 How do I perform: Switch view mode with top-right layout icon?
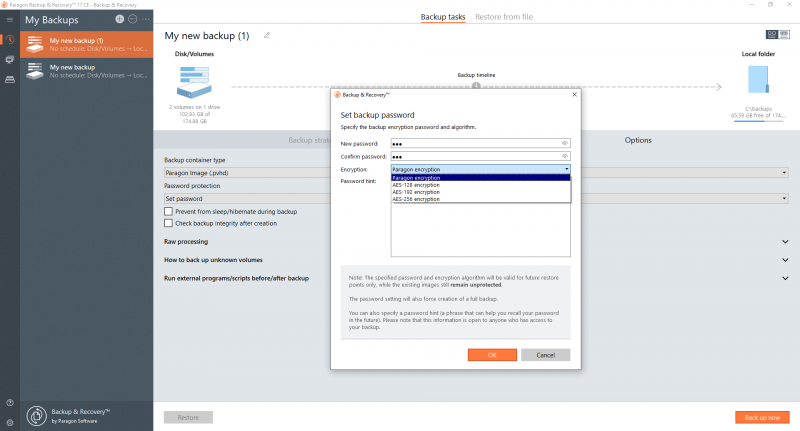tap(778, 34)
